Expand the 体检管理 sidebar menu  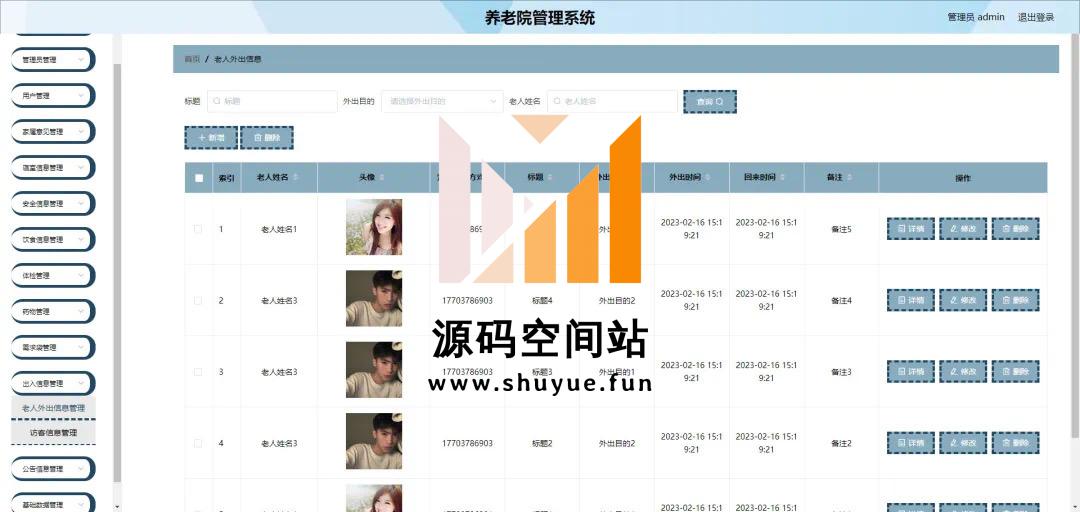(52, 276)
